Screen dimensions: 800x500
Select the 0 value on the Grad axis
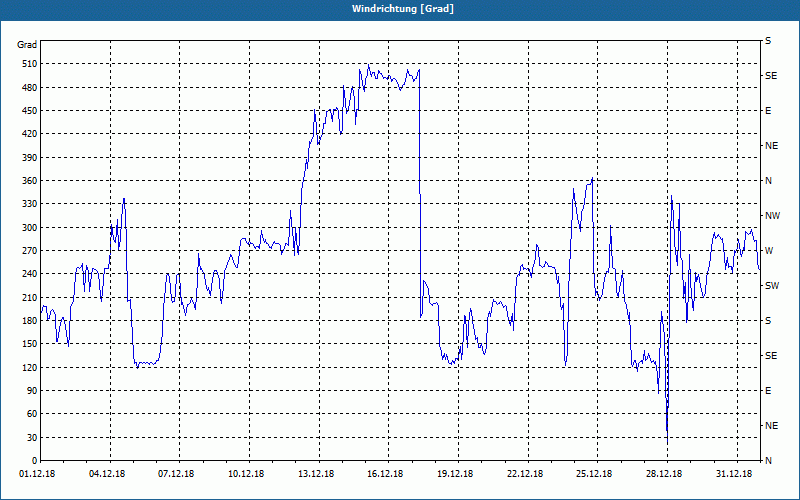point(35,461)
